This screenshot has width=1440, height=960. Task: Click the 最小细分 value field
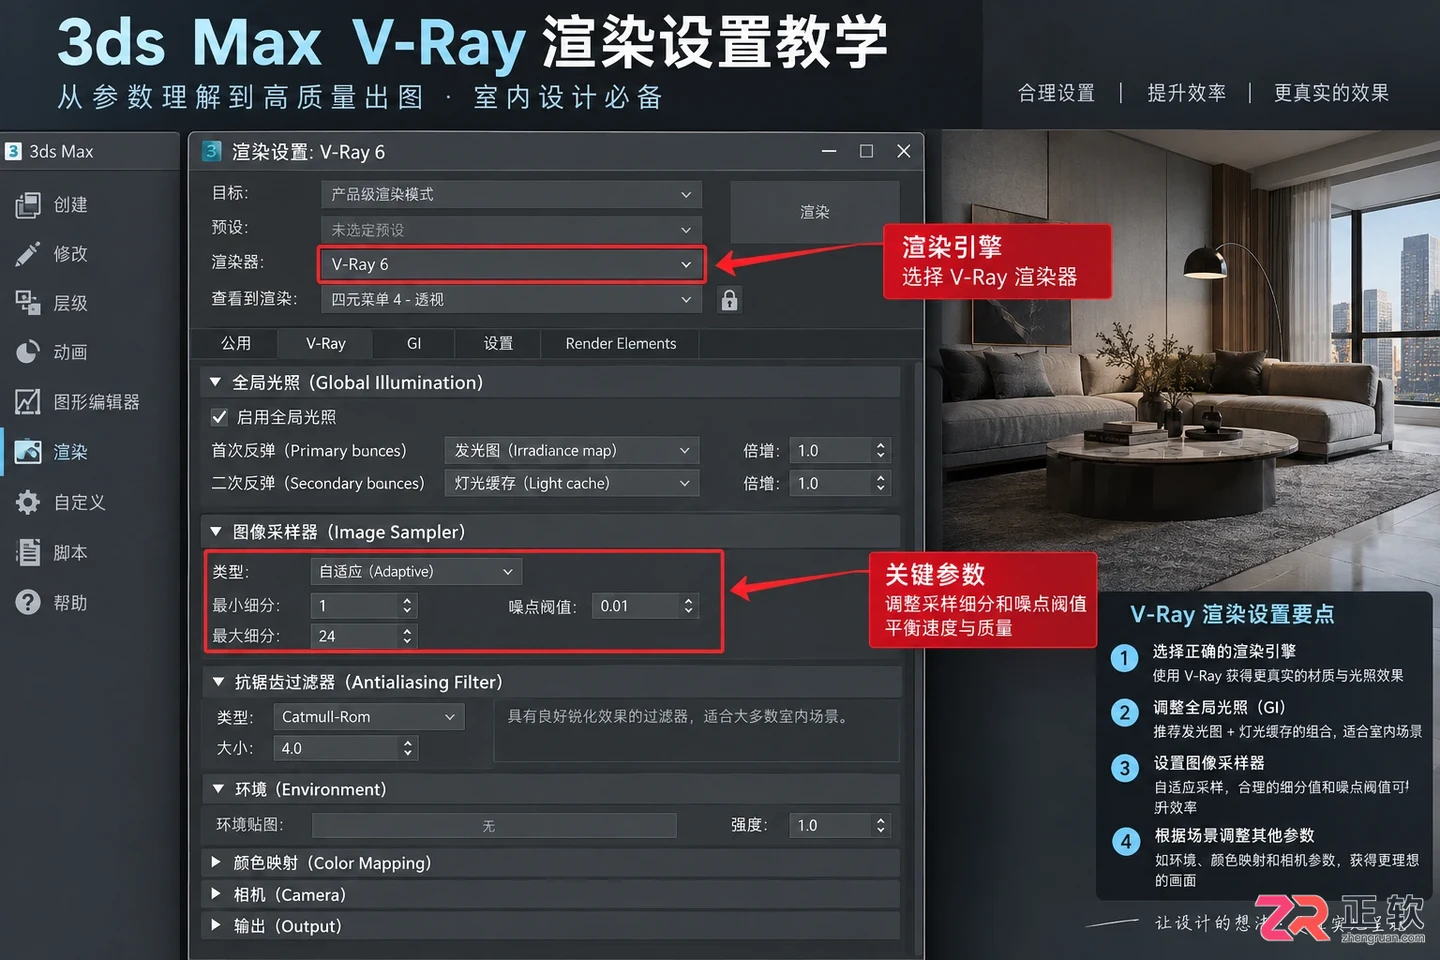tap(355, 606)
